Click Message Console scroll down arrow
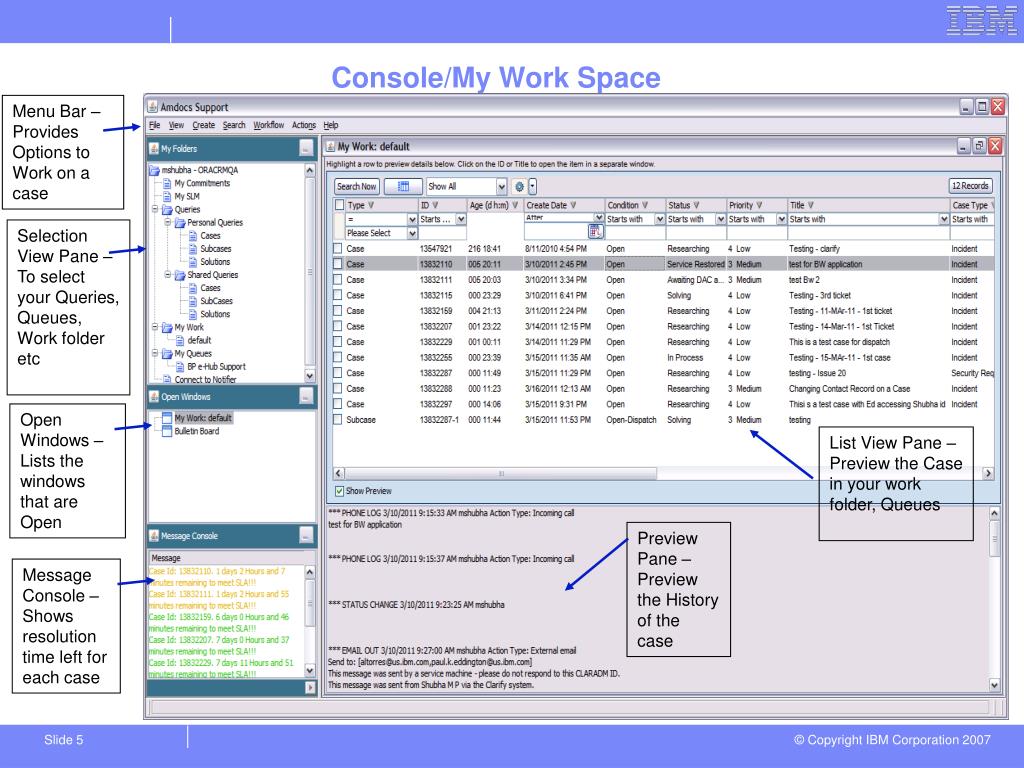This screenshot has width=1024, height=768. pyautogui.click(x=310, y=671)
